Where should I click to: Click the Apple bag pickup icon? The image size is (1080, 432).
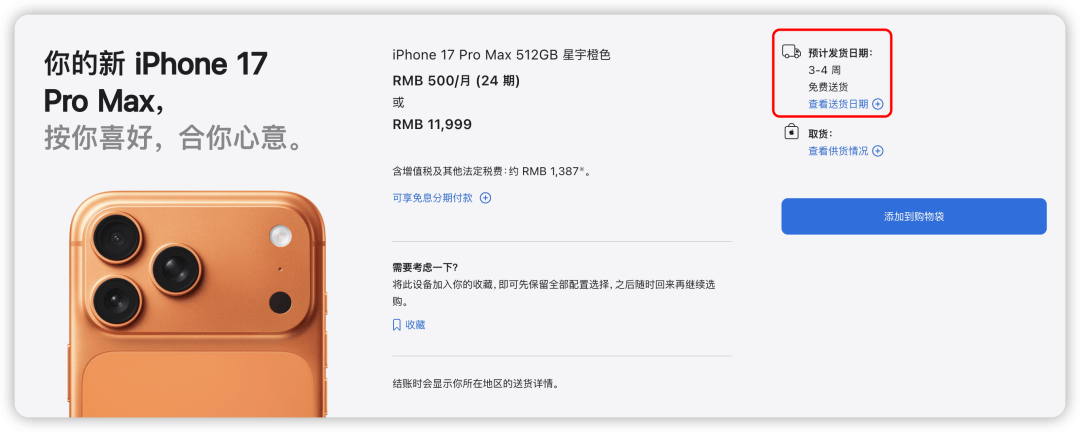point(791,132)
